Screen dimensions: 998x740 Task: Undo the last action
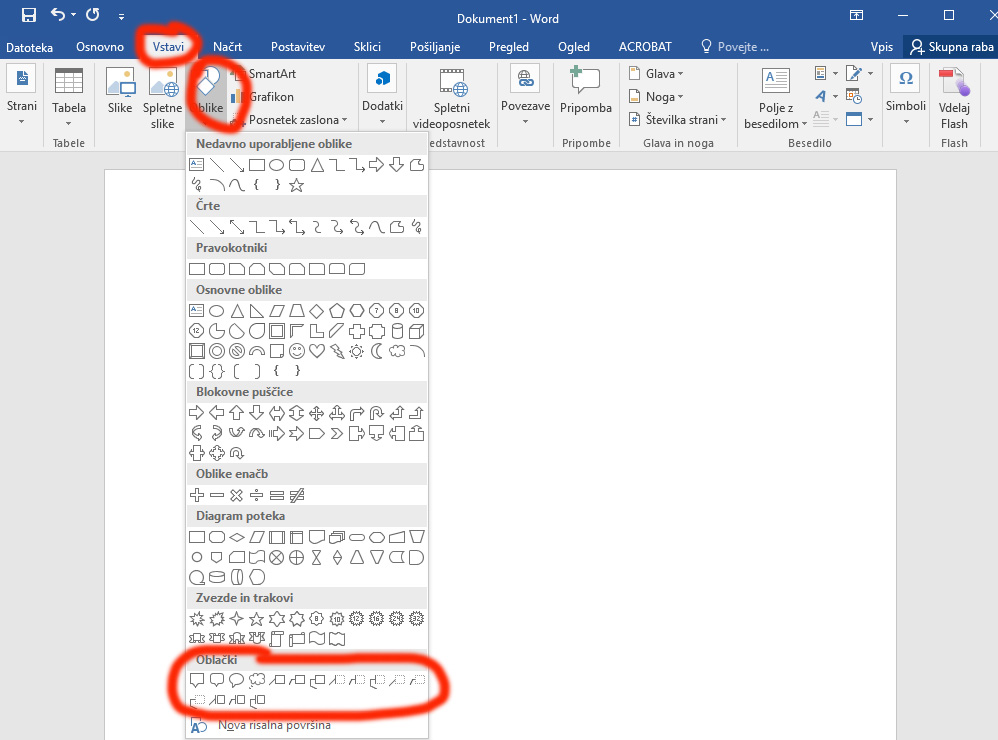(58, 15)
